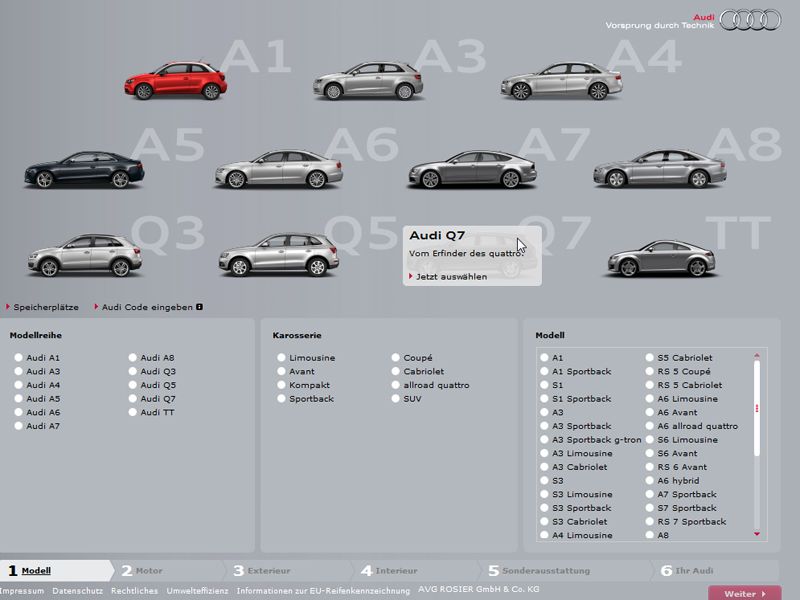Select Sportback under Karosserie

[x=281, y=398]
